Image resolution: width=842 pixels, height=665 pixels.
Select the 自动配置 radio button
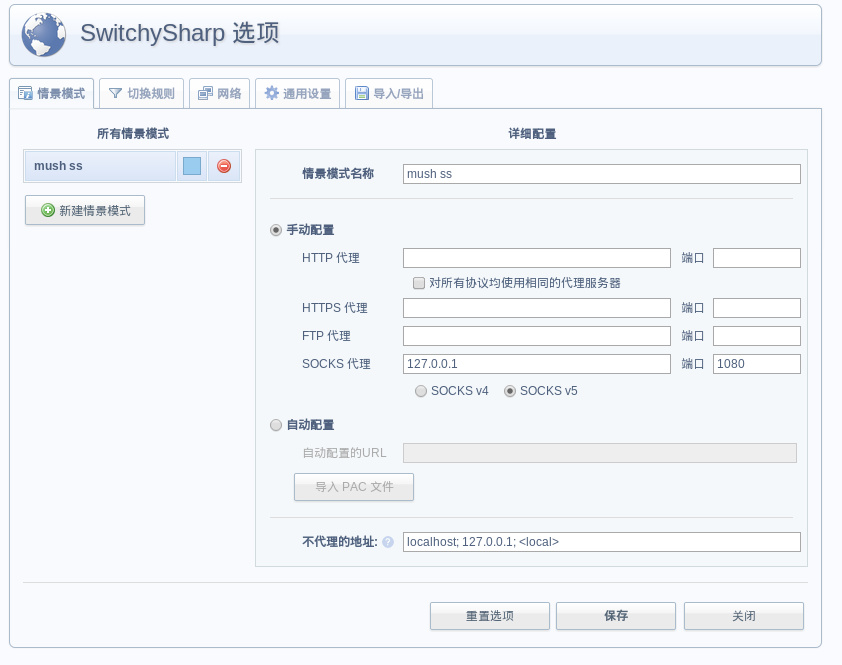pos(275,425)
